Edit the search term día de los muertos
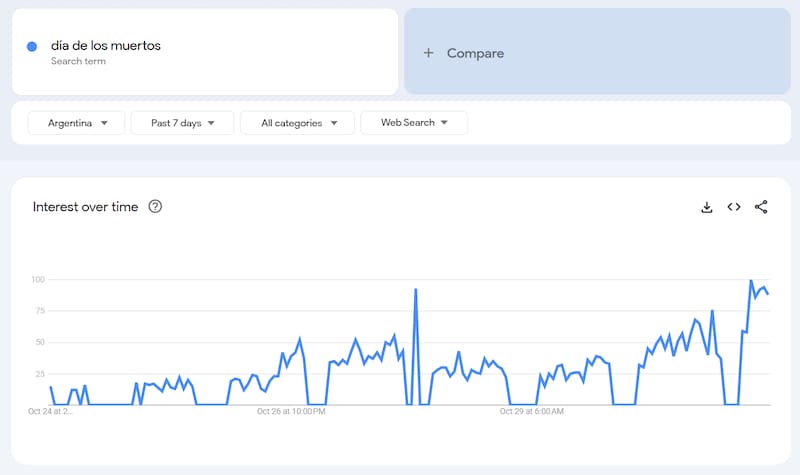The height and width of the screenshot is (475, 800). (106, 45)
